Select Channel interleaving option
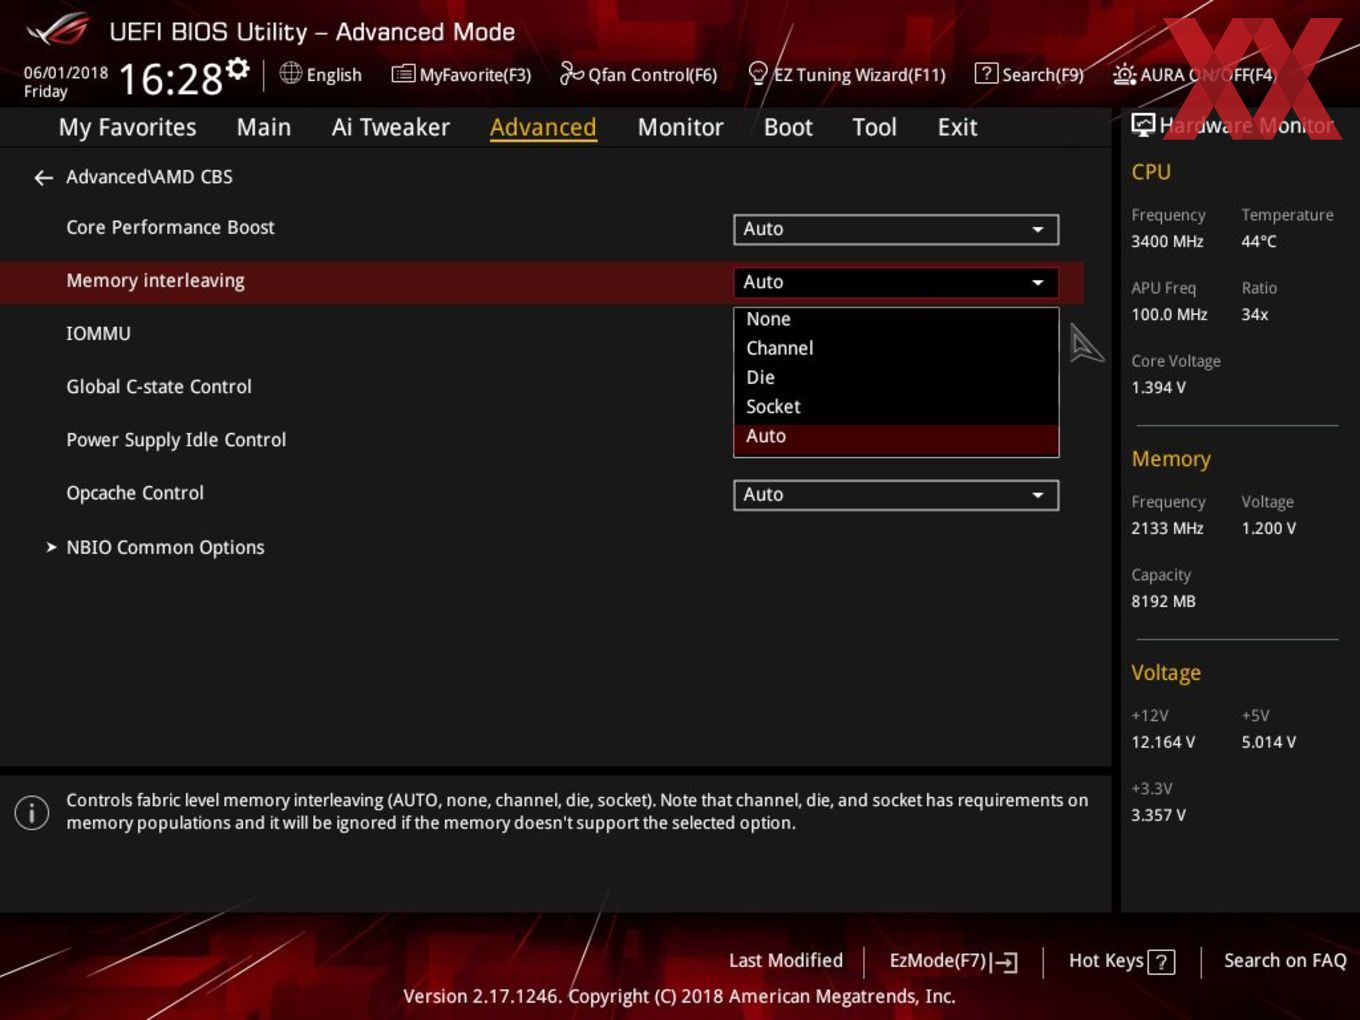Image resolution: width=1360 pixels, height=1020 pixels. pos(896,348)
